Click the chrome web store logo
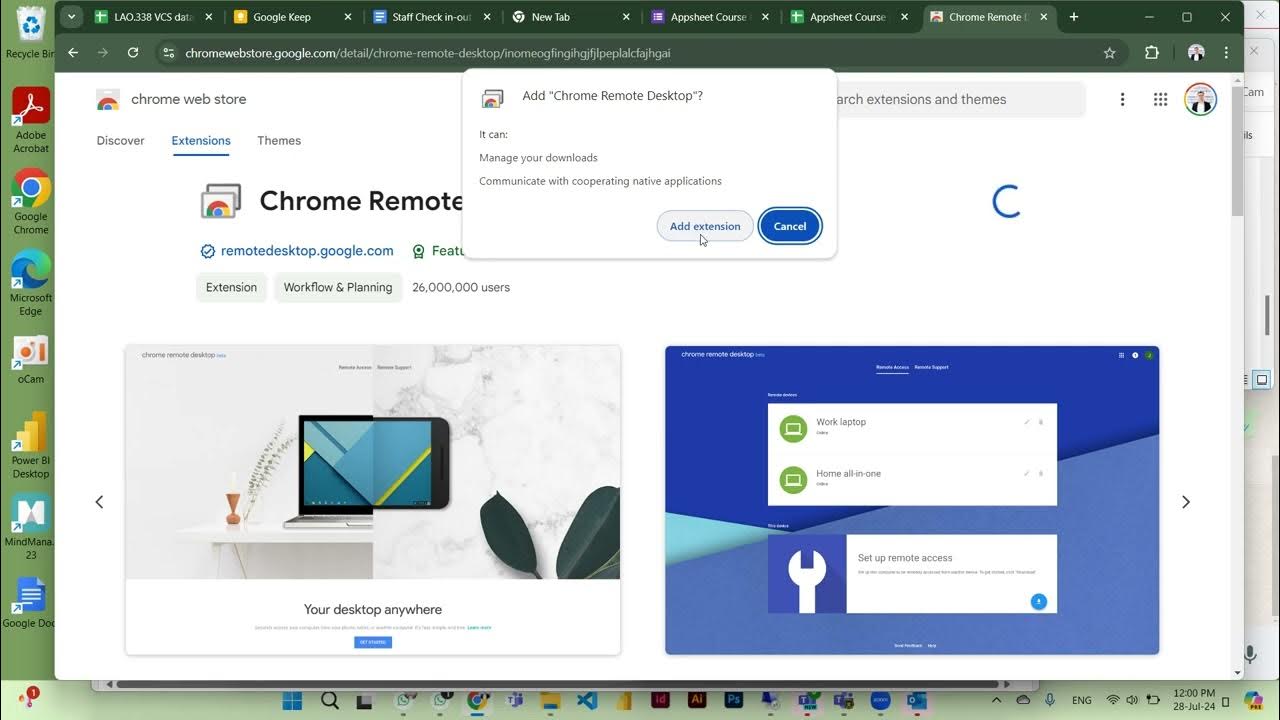The width and height of the screenshot is (1280, 720). (171, 99)
